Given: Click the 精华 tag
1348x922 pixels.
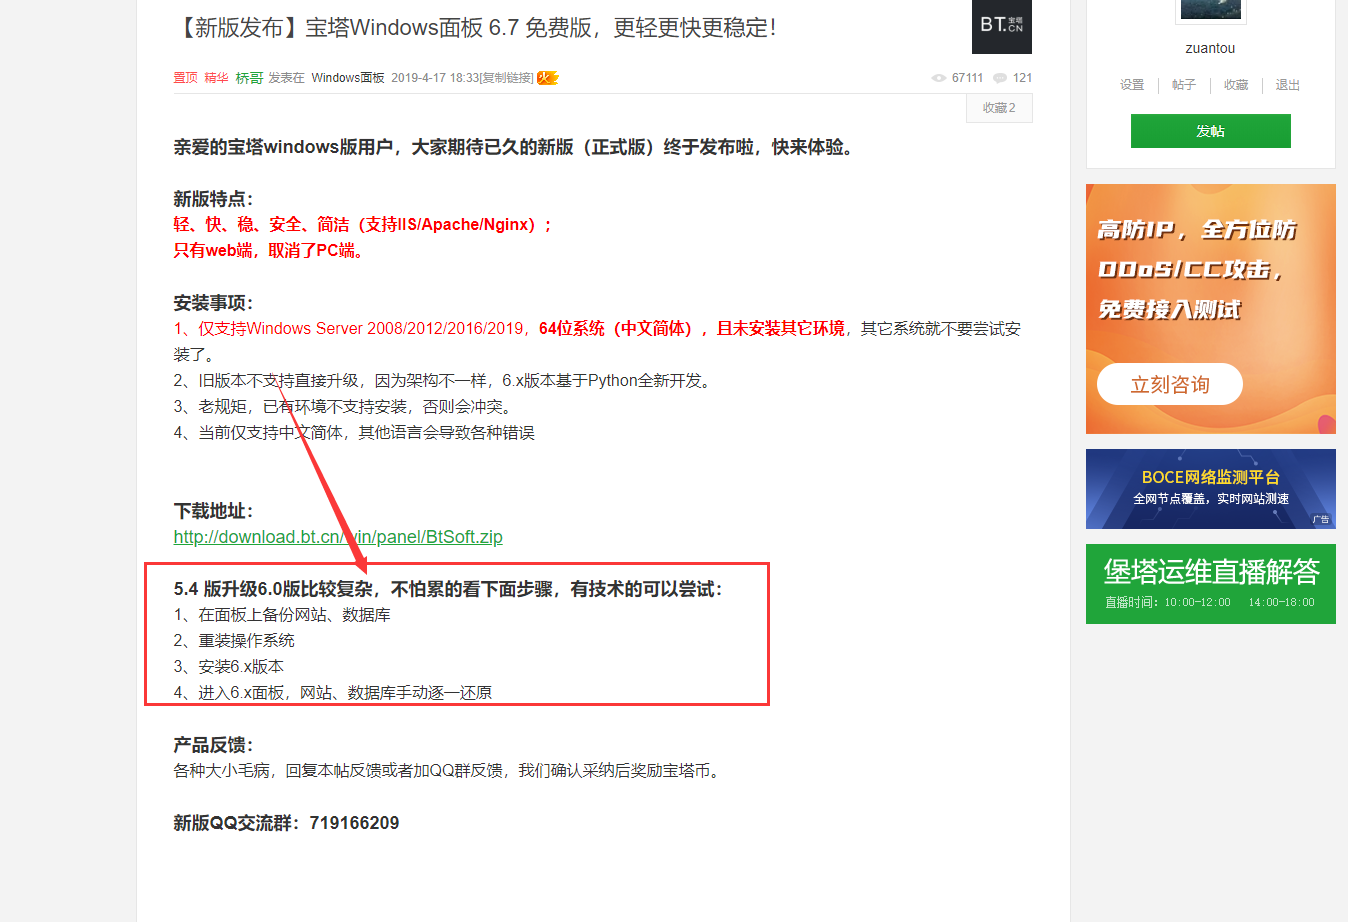Looking at the screenshot, I should (217, 78).
